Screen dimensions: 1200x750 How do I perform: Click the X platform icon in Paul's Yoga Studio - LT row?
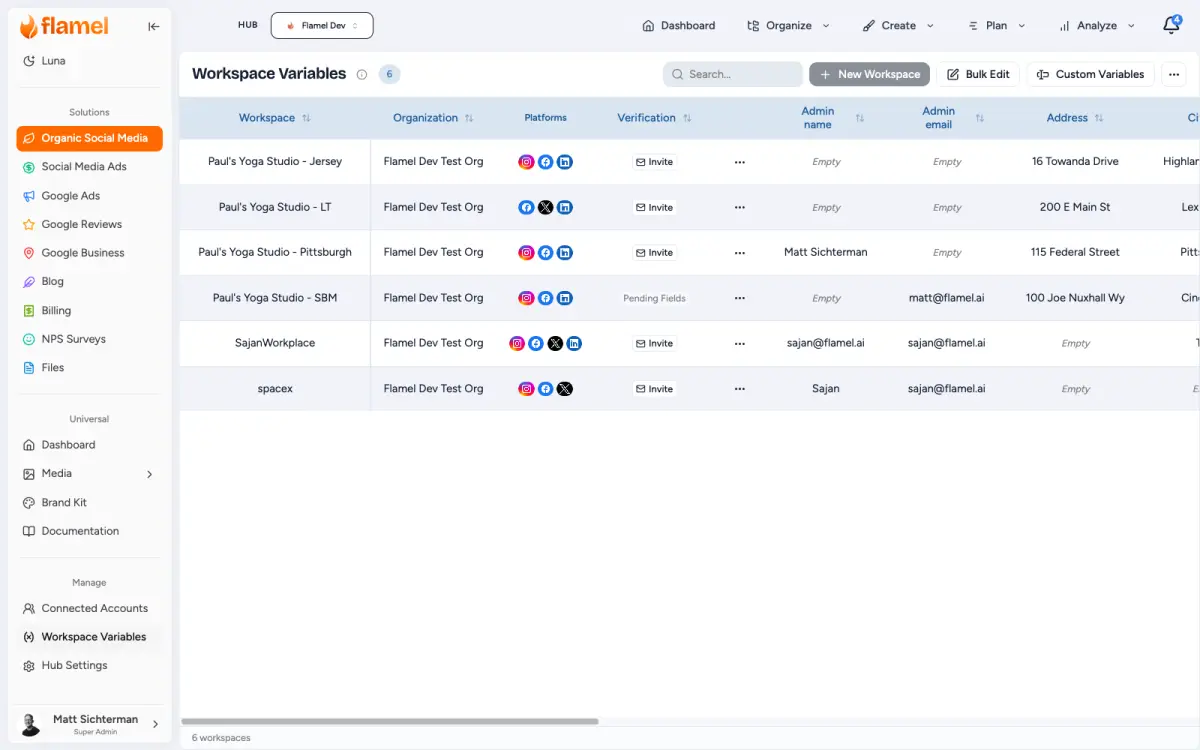coord(545,207)
